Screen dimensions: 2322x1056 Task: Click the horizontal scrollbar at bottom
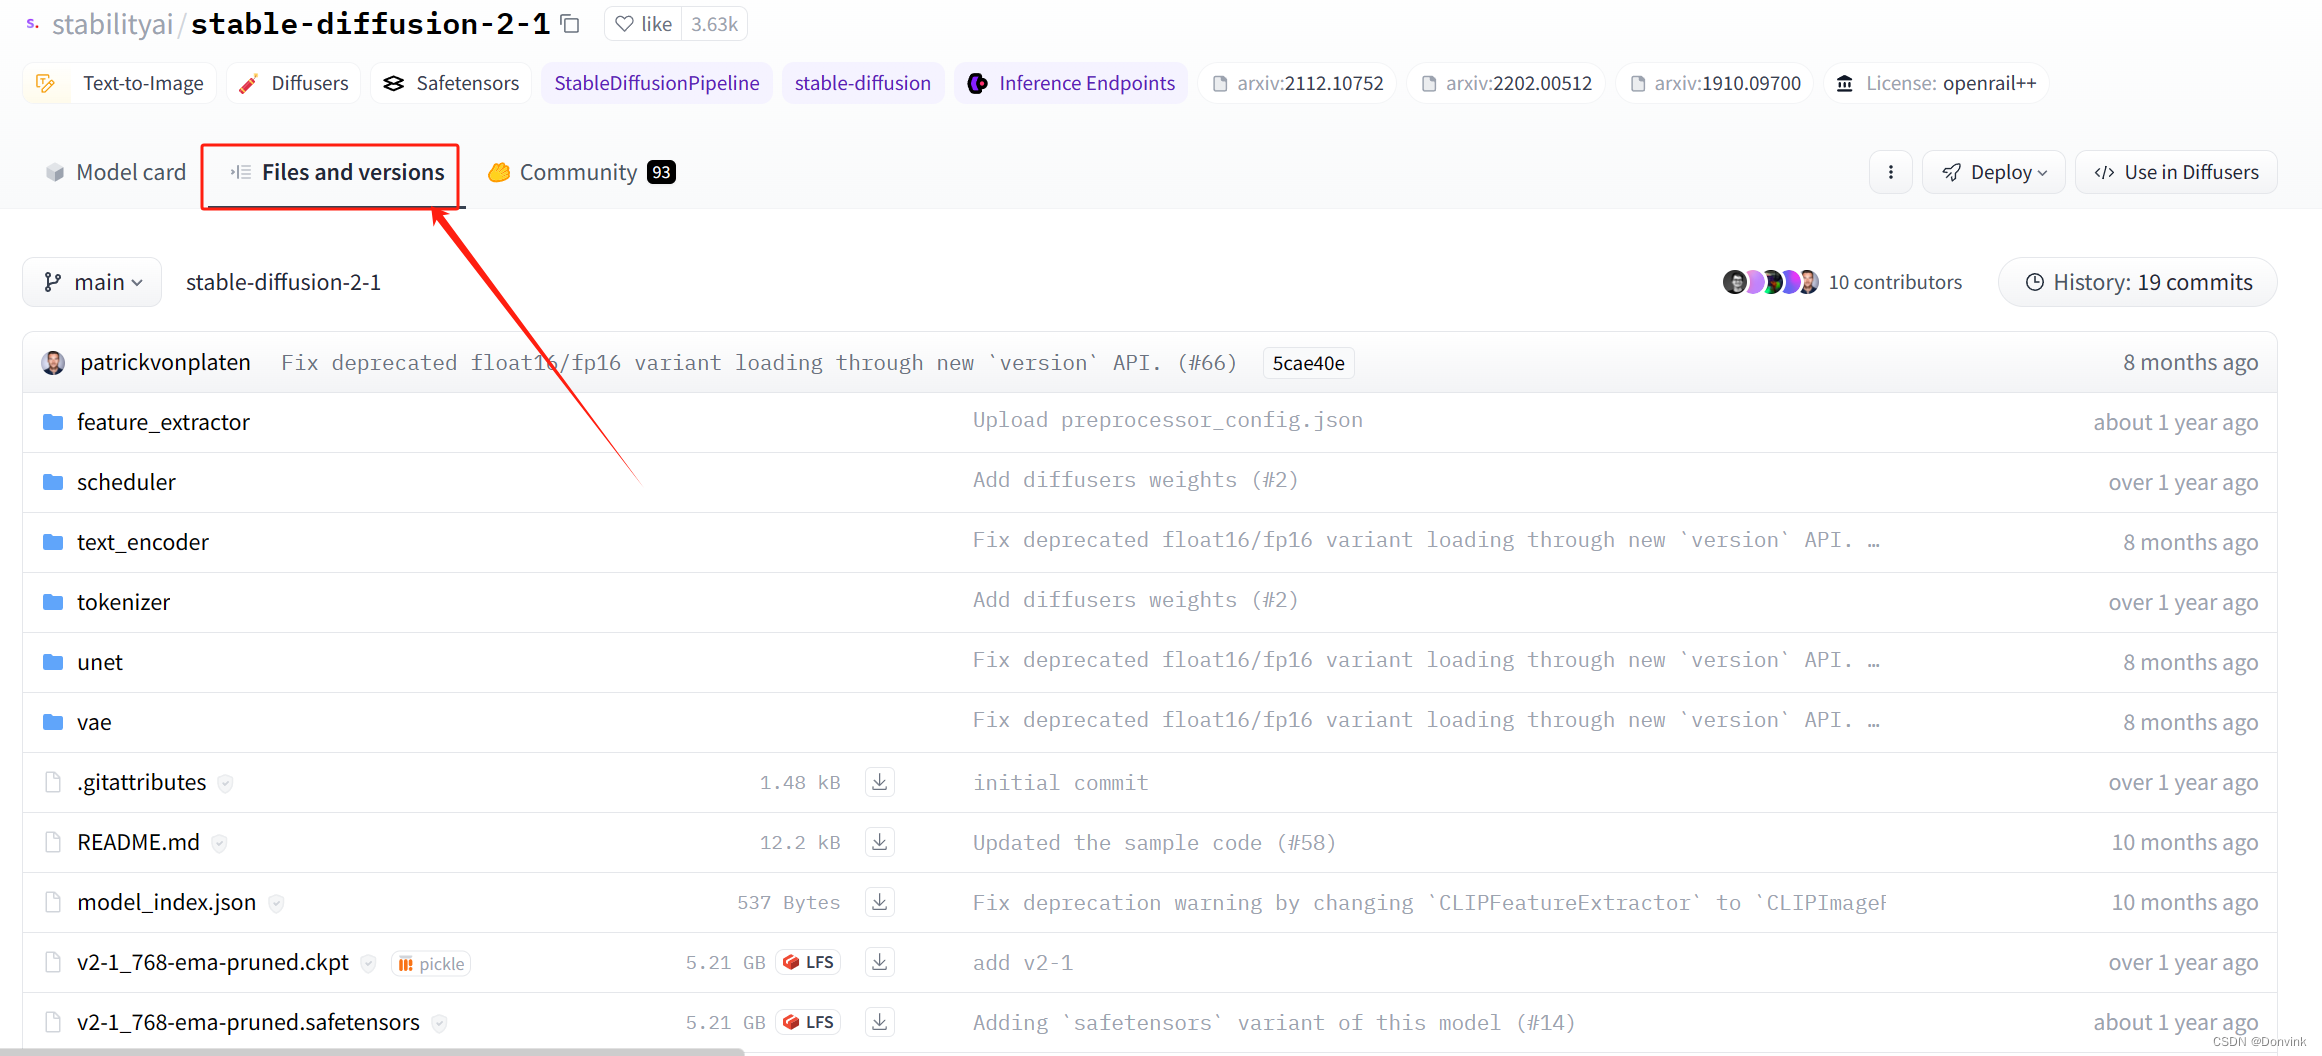click(x=372, y=1051)
